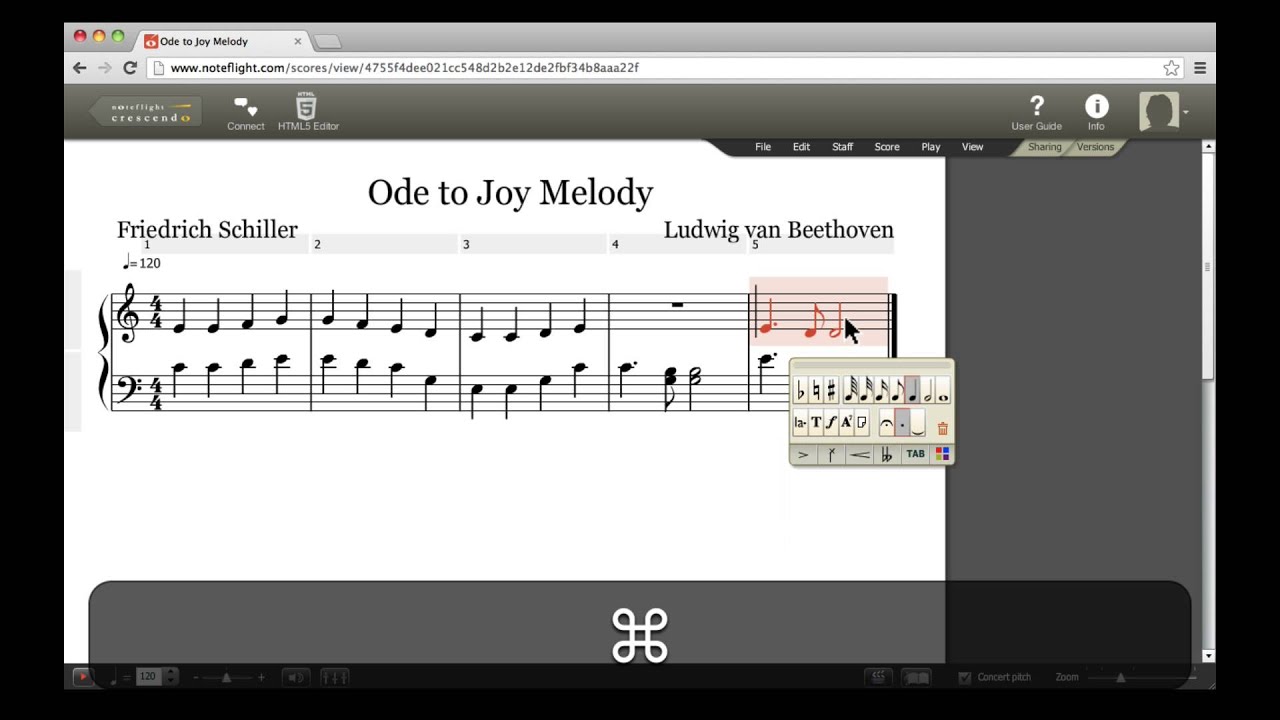The height and width of the screenshot is (720, 1280).
Task: Open the Score menu
Action: 887,147
